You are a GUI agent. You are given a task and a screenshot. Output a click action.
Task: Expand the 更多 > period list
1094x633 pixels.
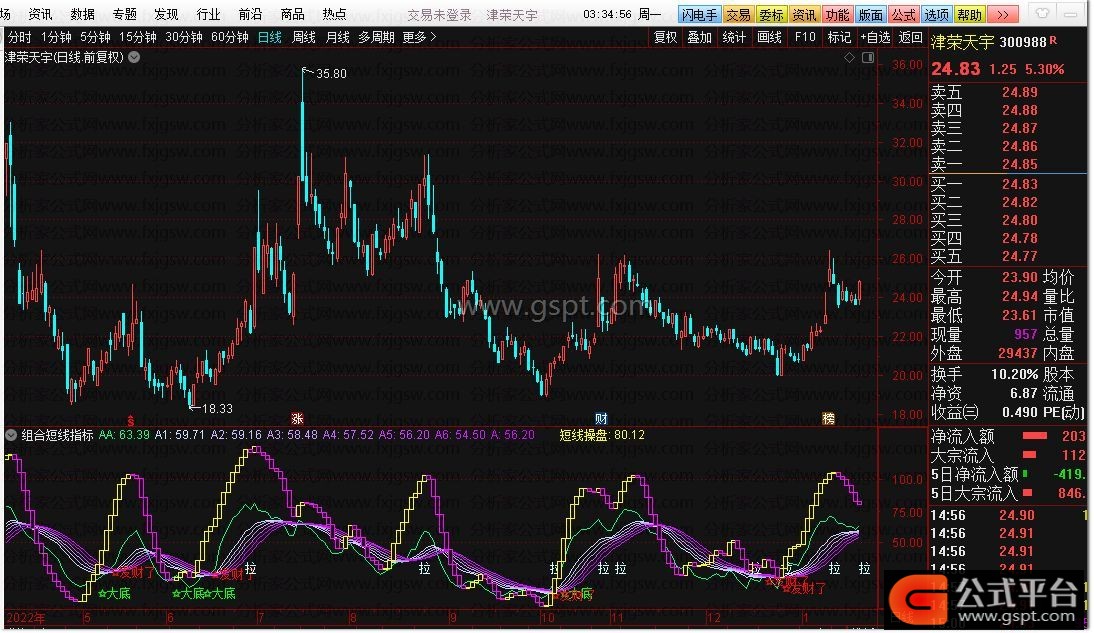[419, 37]
